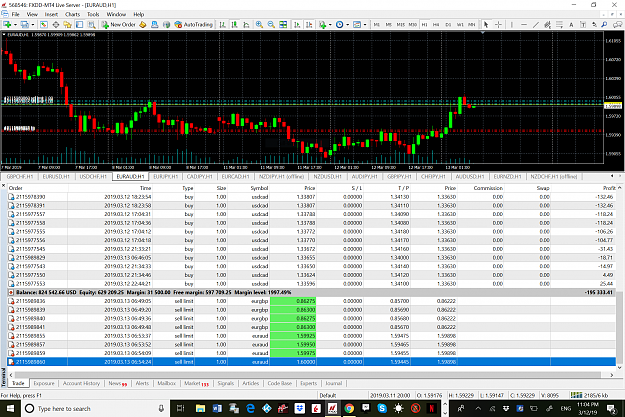Viewport: 625px width, 417px height.
Task: Select the MN timeframe button
Action: coord(472,25)
